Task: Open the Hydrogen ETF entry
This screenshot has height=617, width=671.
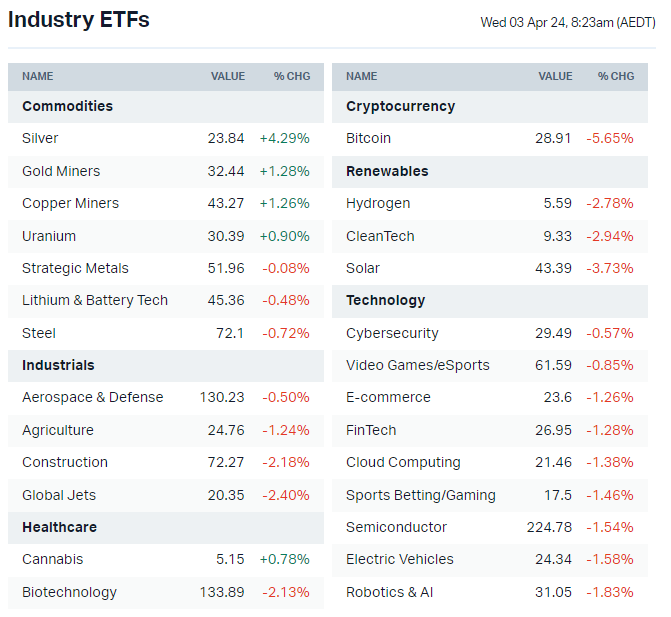Action: [378, 203]
